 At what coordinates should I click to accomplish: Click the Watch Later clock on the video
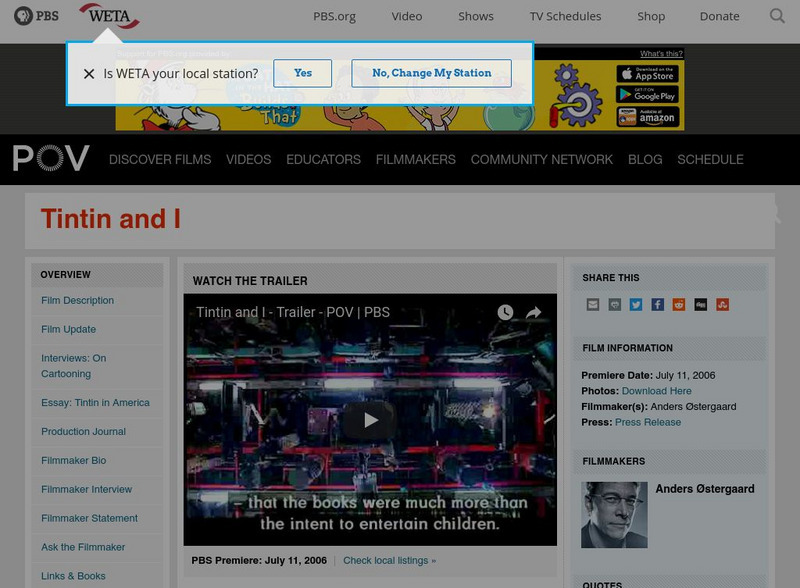point(504,313)
